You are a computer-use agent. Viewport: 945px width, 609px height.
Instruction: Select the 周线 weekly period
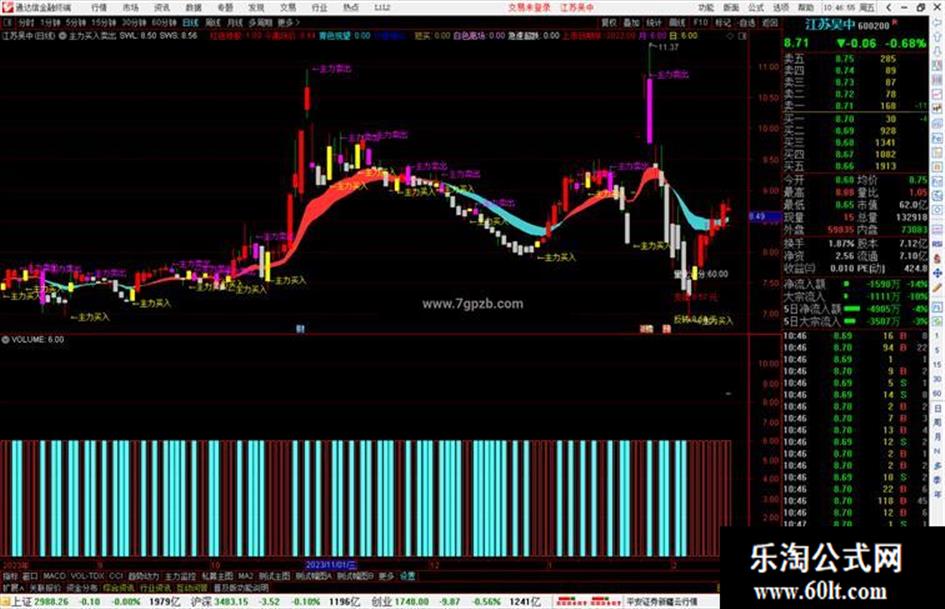(213, 22)
